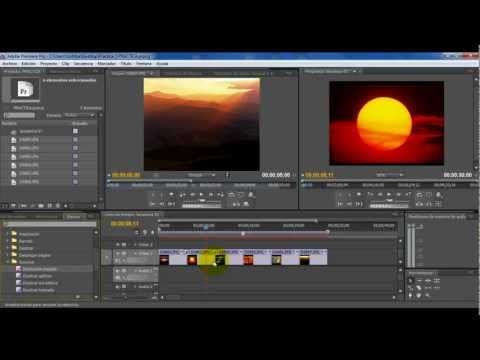The image size is (480, 360).
Task: Play the sequence in Program monitor
Action: coord(389,194)
